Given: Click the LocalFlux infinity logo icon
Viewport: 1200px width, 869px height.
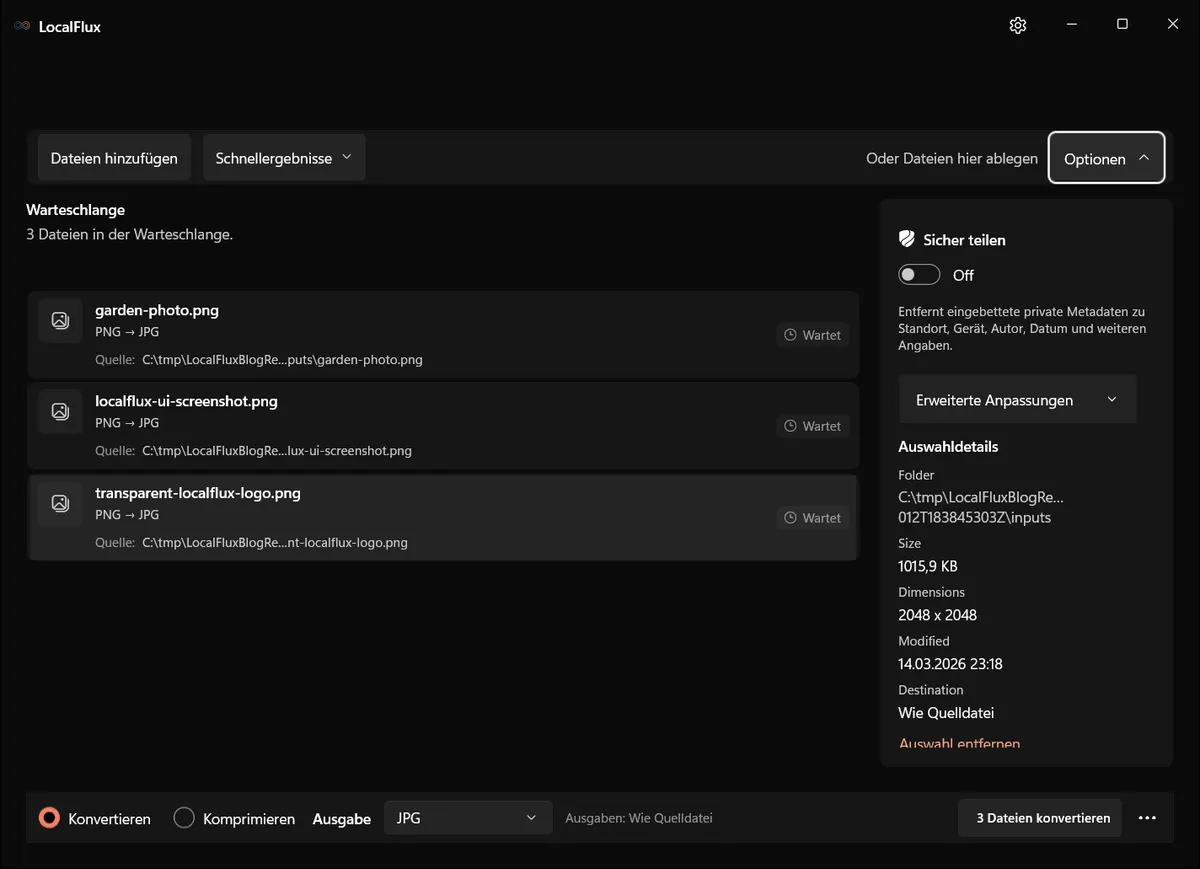Looking at the screenshot, I should pos(22,26).
